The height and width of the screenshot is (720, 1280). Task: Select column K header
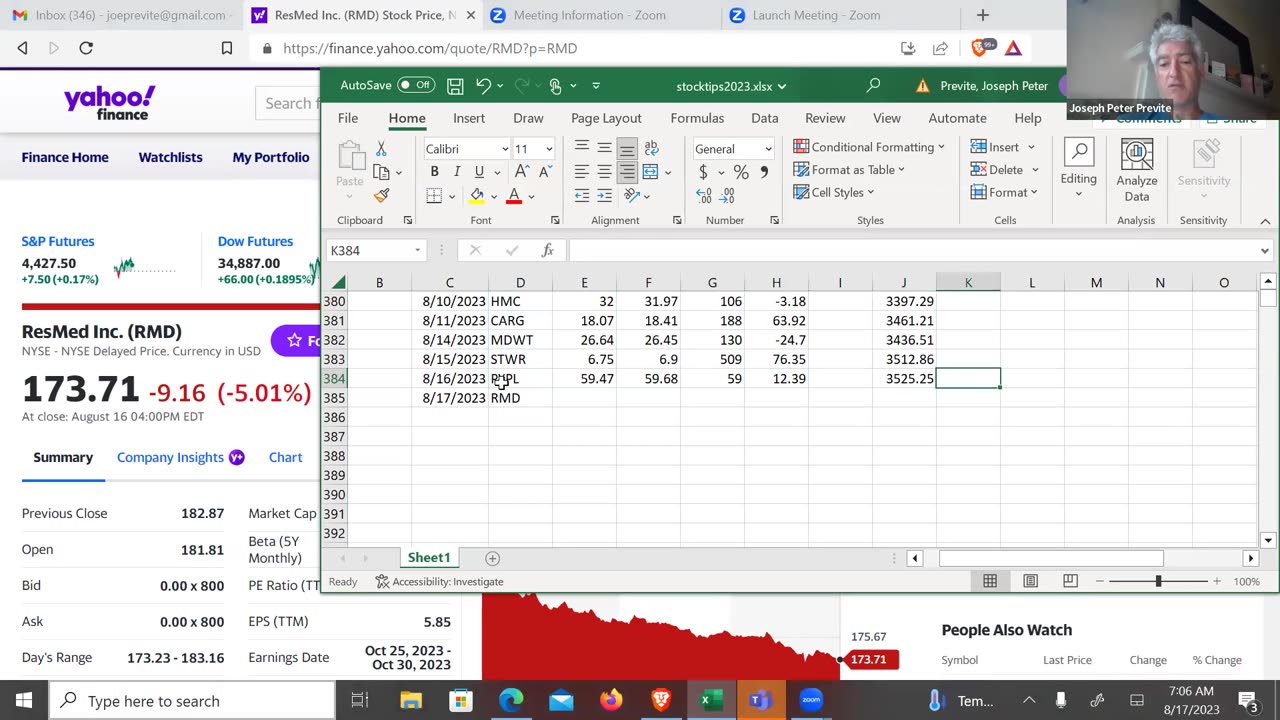click(968, 283)
